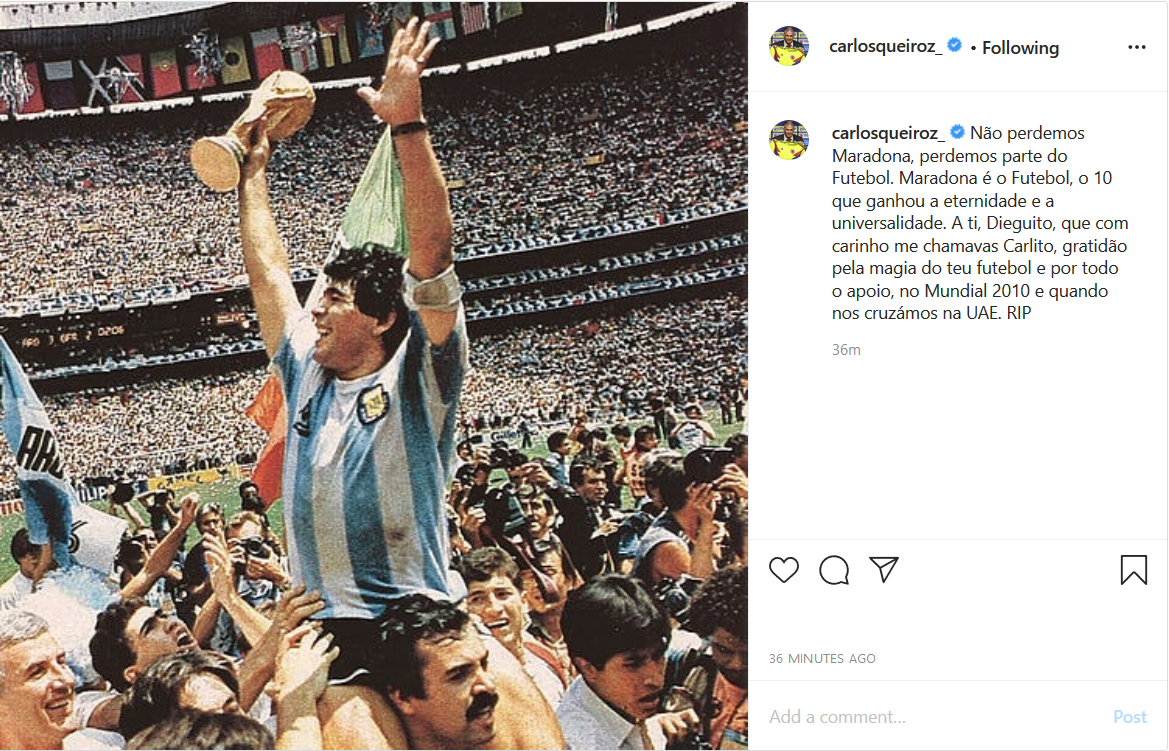Like the post with the heart icon
This screenshot has width=1169, height=751.
pyautogui.click(x=784, y=570)
